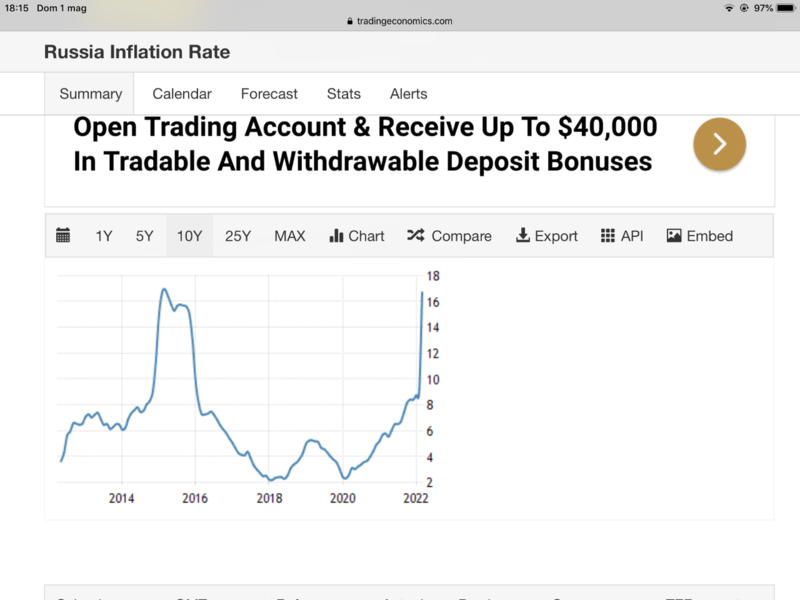Image resolution: width=800 pixels, height=600 pixels.
Task: Open the Forecast tab
Action: pyautogui.click(x=269, y=94)
